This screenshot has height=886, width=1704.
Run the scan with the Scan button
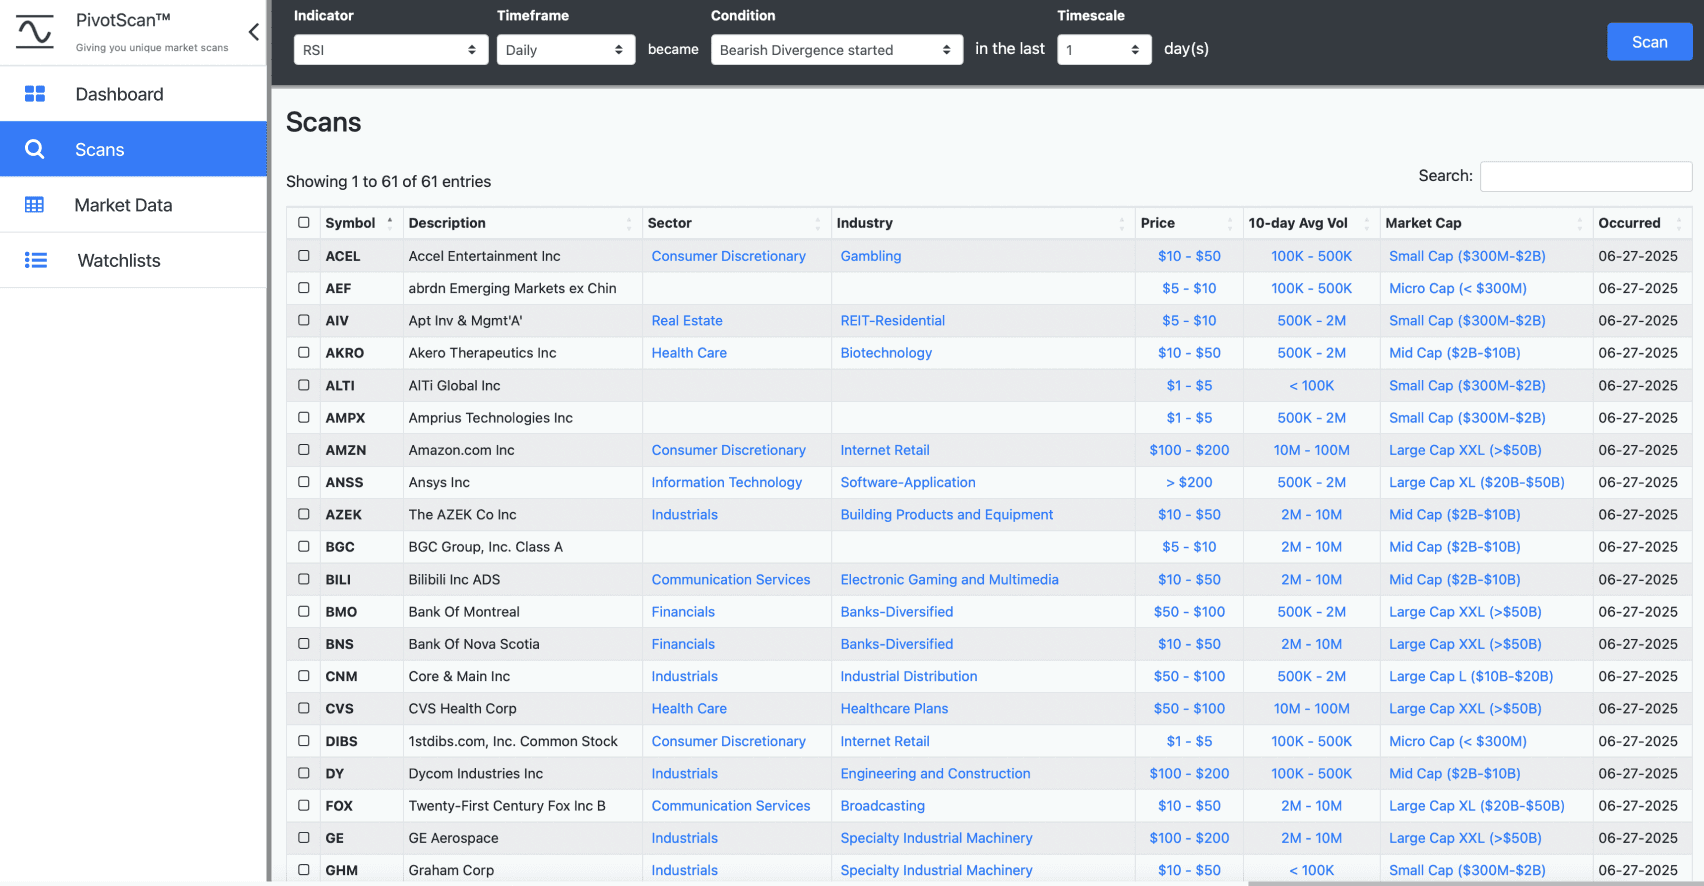coord(1650,42)
